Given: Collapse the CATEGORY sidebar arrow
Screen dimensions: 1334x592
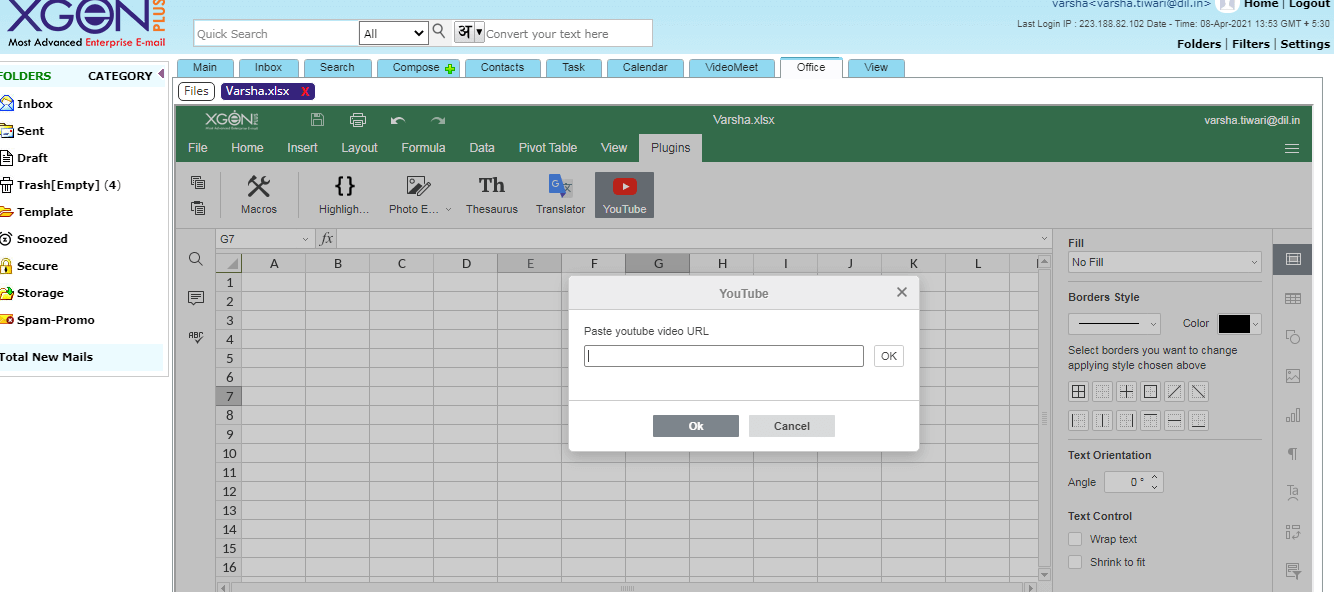Looking at the screenshot, I should tap(161, 74).
